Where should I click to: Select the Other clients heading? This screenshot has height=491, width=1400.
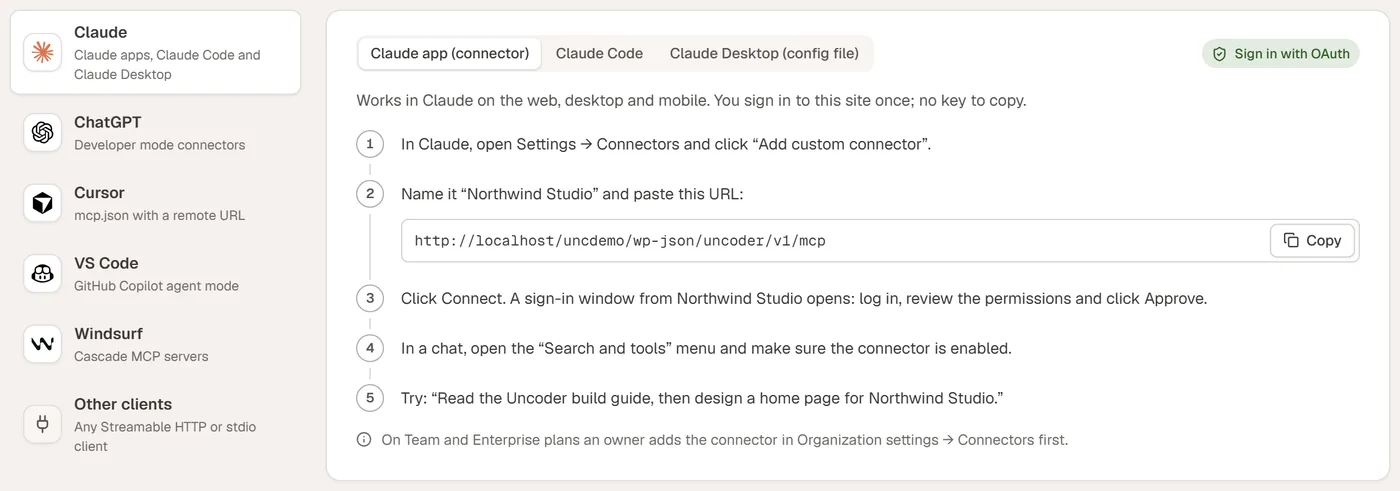(x=123, y=404)
